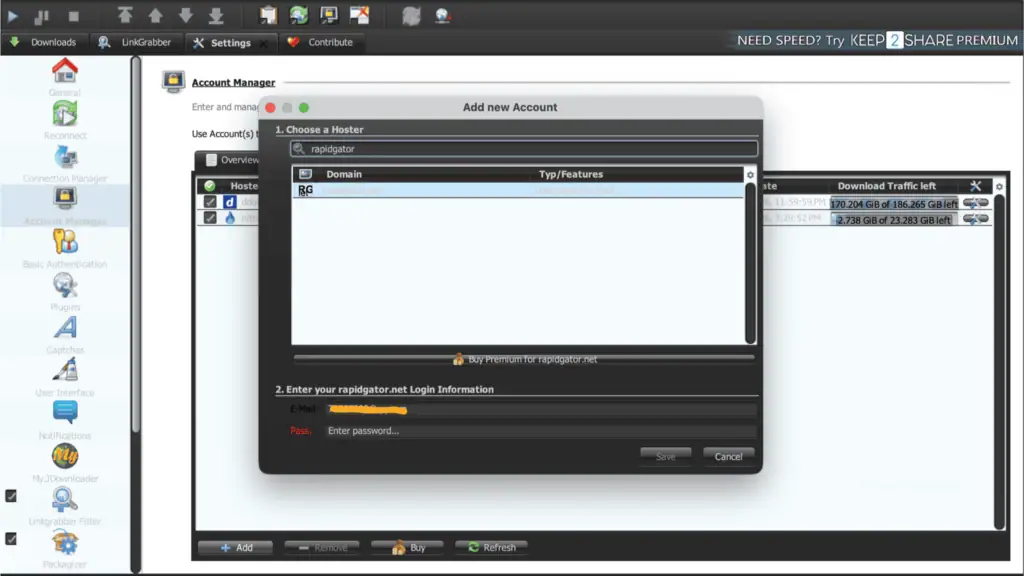Click the Move to top arrow icon

(125, 14)
